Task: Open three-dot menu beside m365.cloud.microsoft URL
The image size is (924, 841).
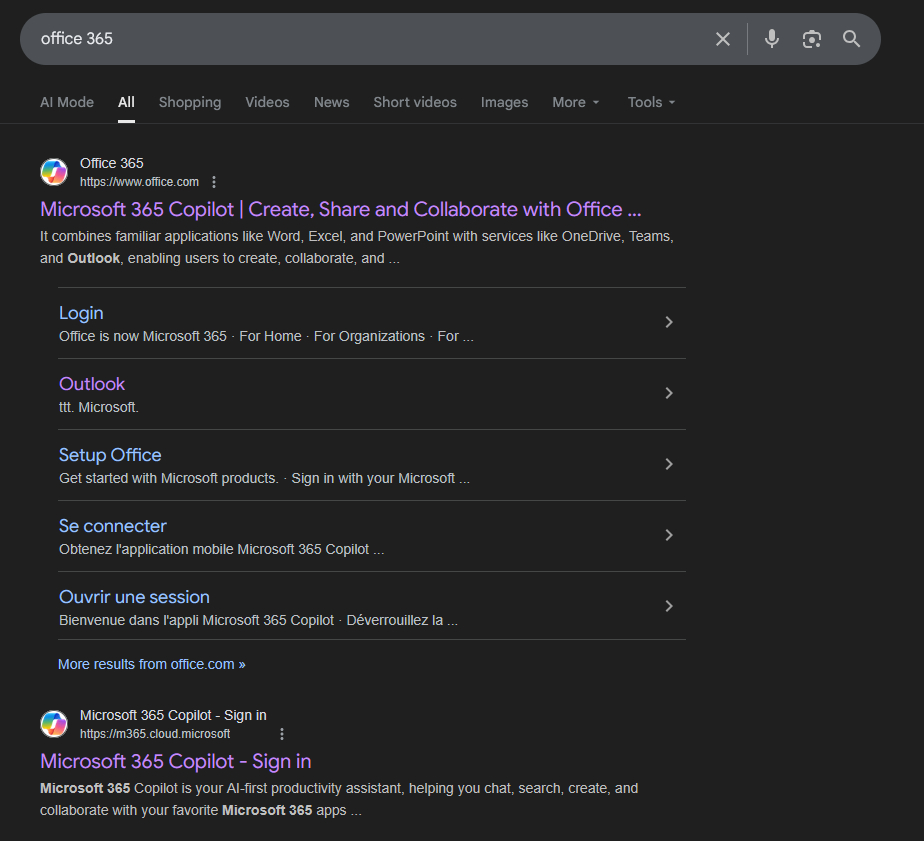Action: coord(282,734)
